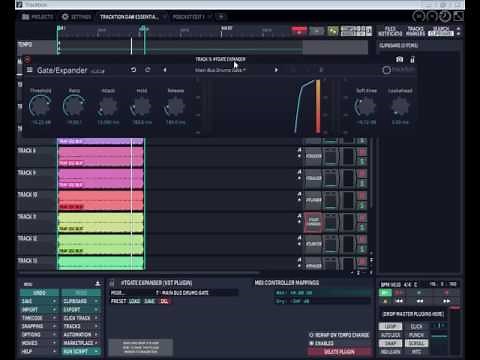Adjust the Hold knob

pyautogui.click(x=142, y=106)
